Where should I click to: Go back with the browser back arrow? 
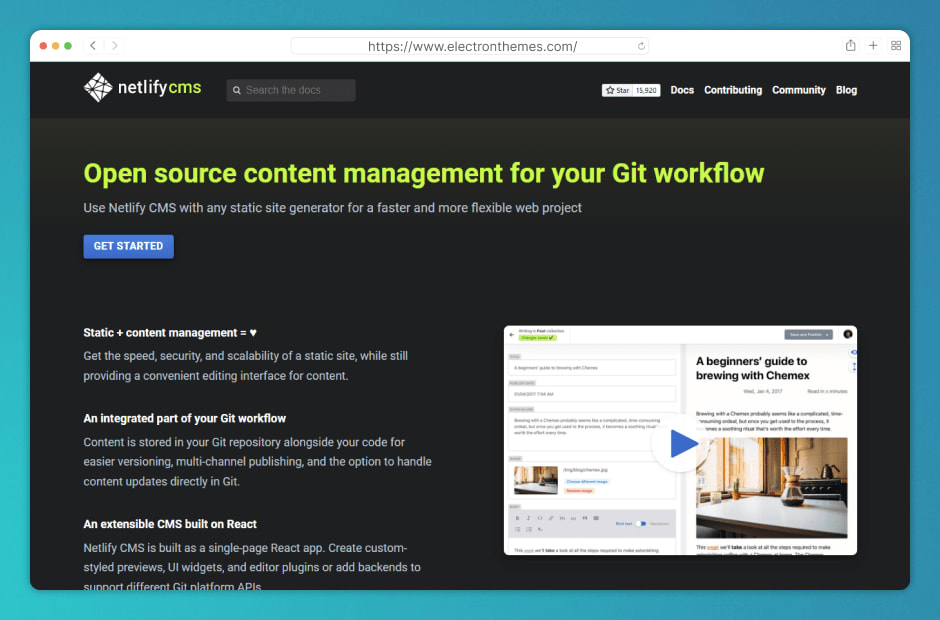93,46
